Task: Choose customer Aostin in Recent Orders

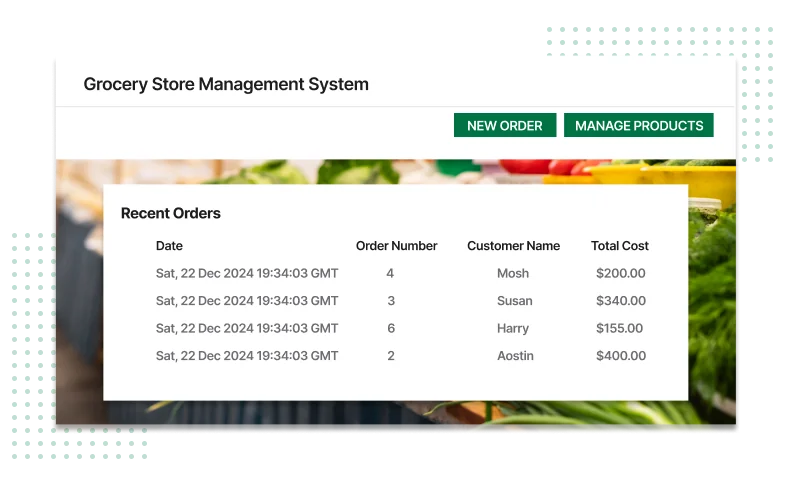Action: [514, 356]
